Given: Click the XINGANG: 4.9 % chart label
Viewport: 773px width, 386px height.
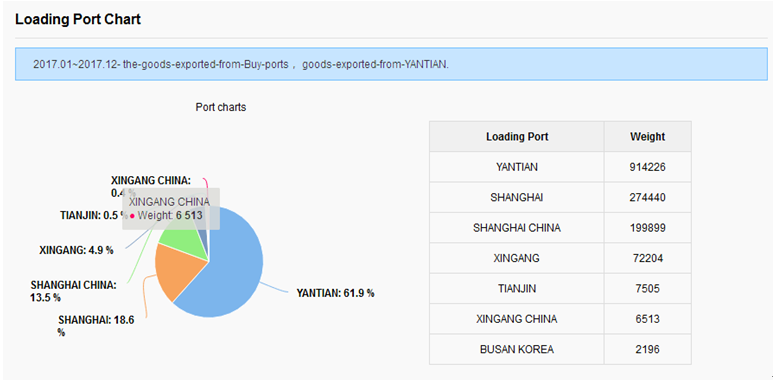Looking at the screenshot, I should [x=76, y=250].
